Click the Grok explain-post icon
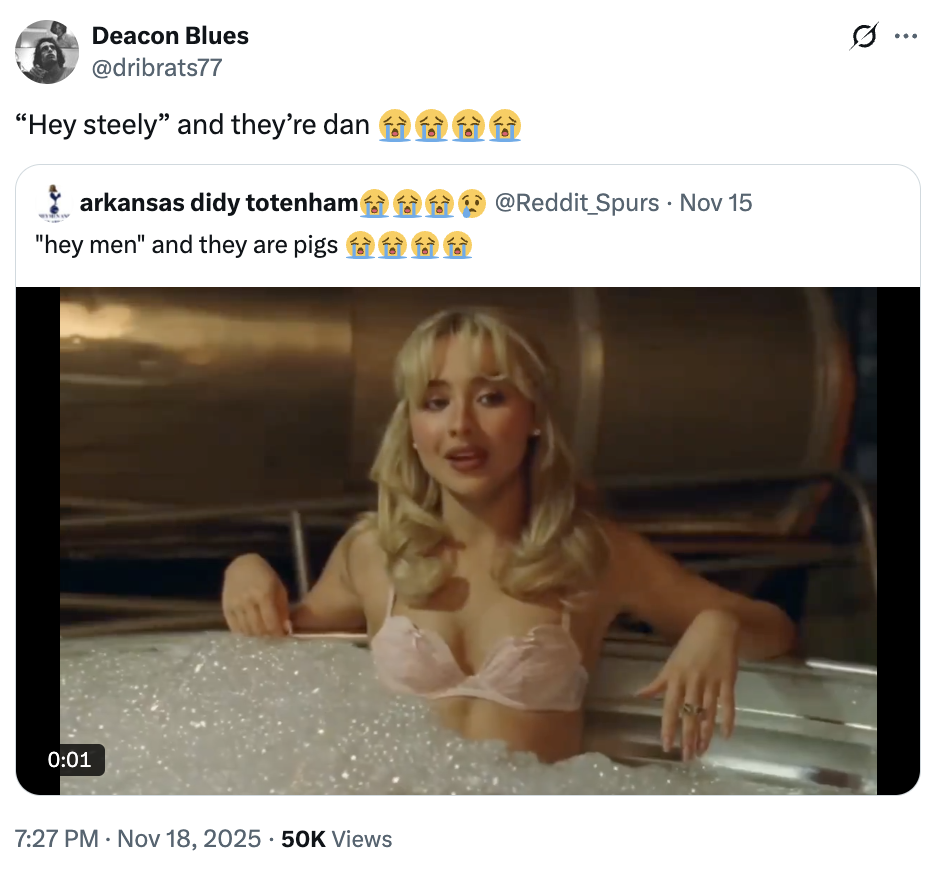 coord(860,37)
